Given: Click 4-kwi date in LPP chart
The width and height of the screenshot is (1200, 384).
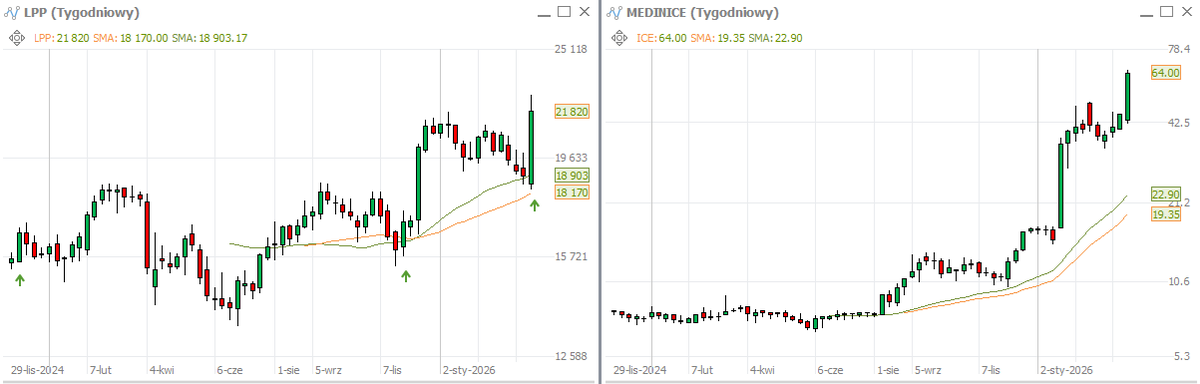Looking at the screenshot, I should click(162, 370).
